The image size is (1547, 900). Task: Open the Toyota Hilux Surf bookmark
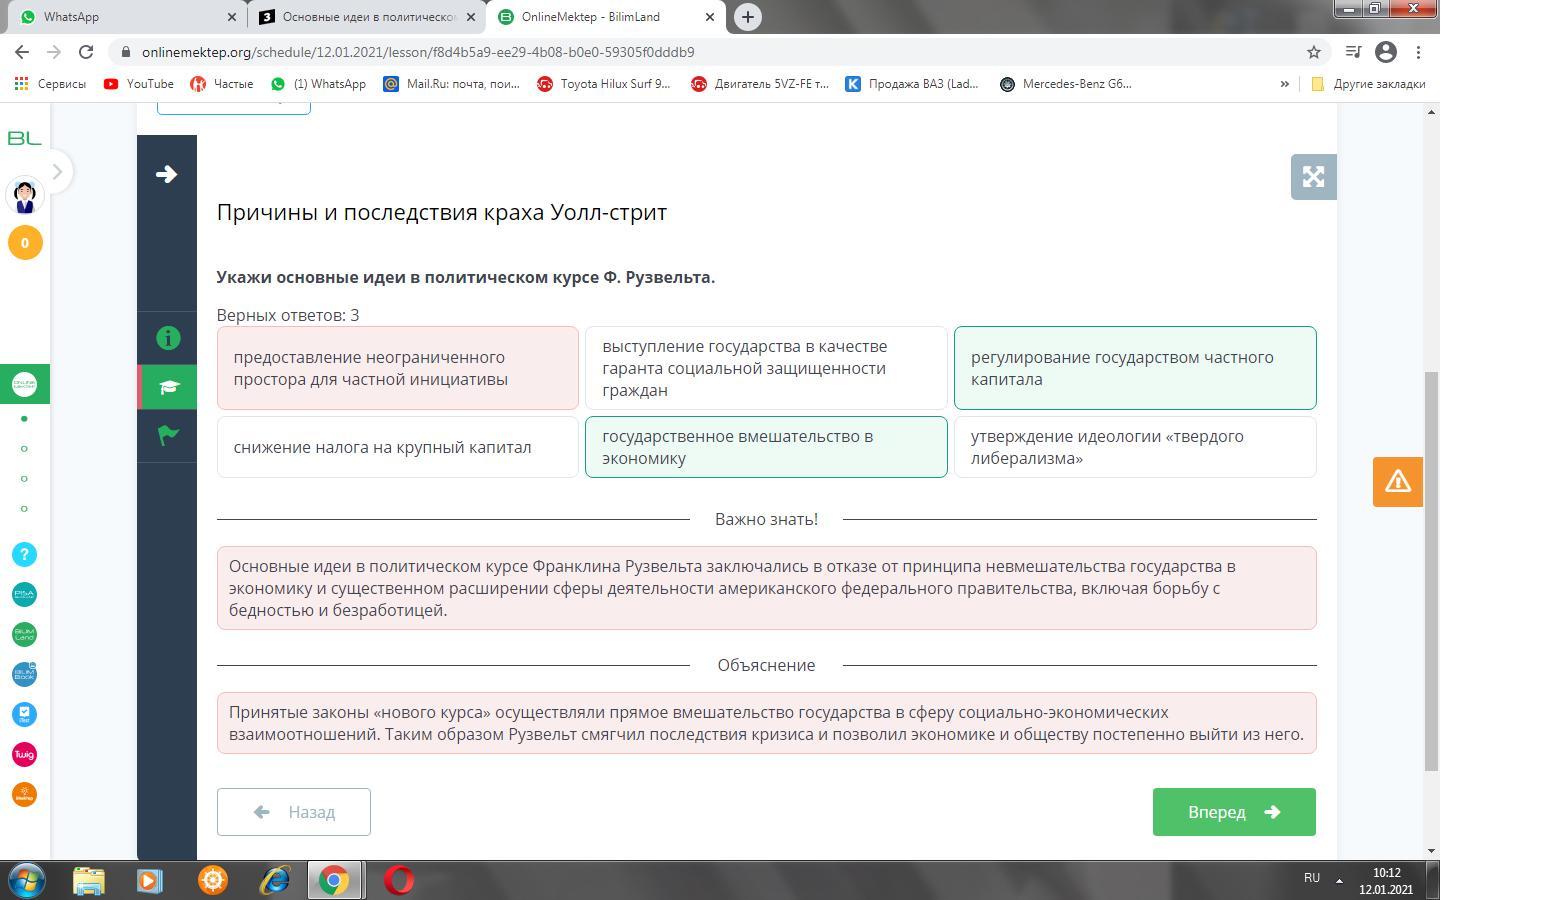pos(604,84)
